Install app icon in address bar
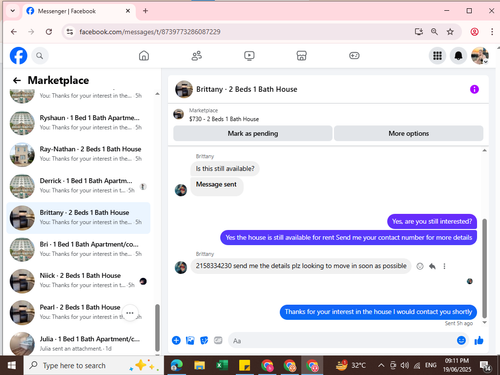The image size is (500, 375). (419, 32)
